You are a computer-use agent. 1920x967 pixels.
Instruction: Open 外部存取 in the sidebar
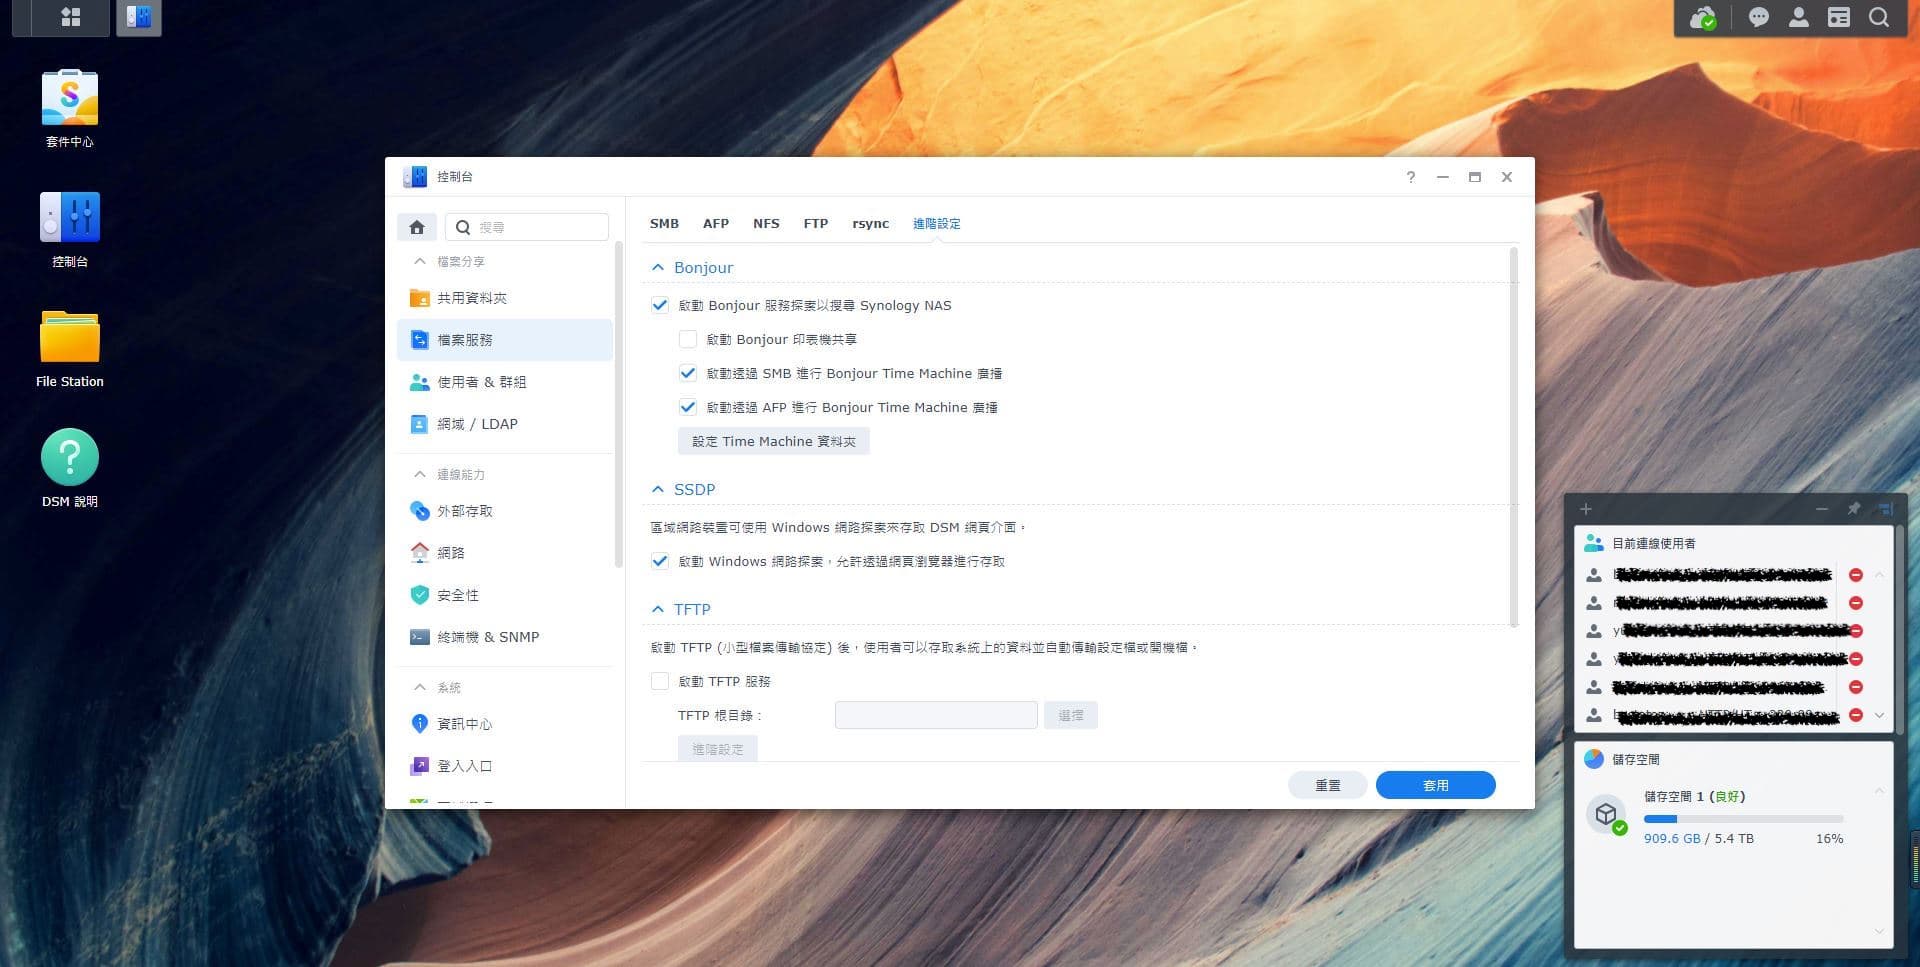click(505, 511)
